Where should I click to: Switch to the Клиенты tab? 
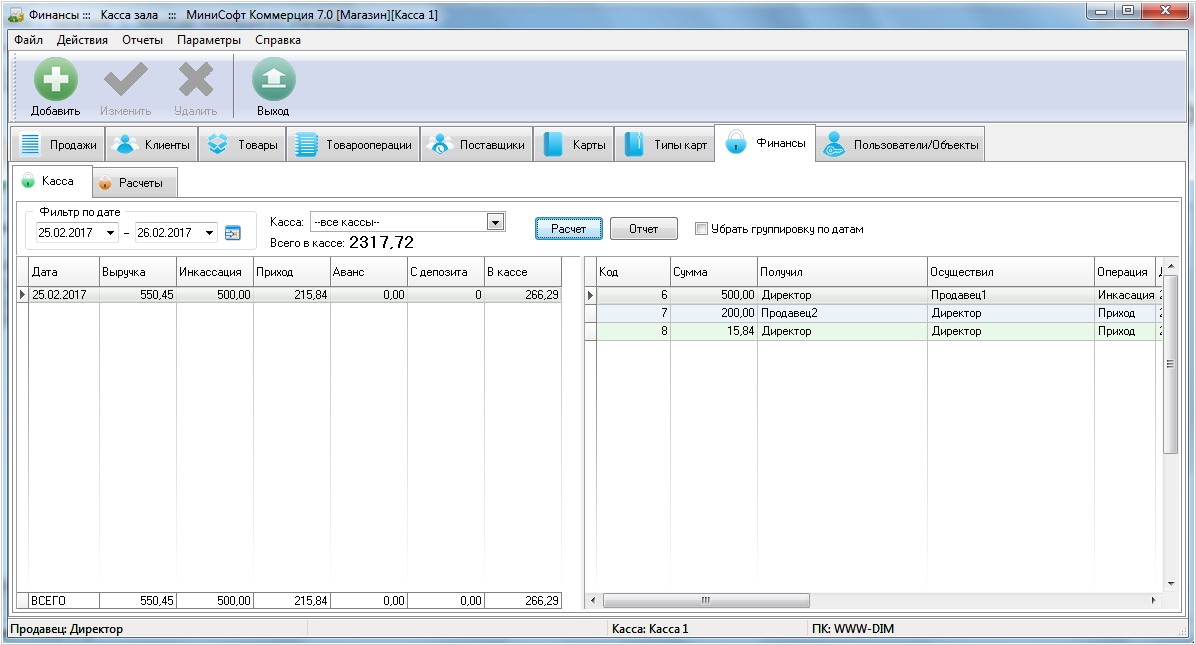[153, 145]
